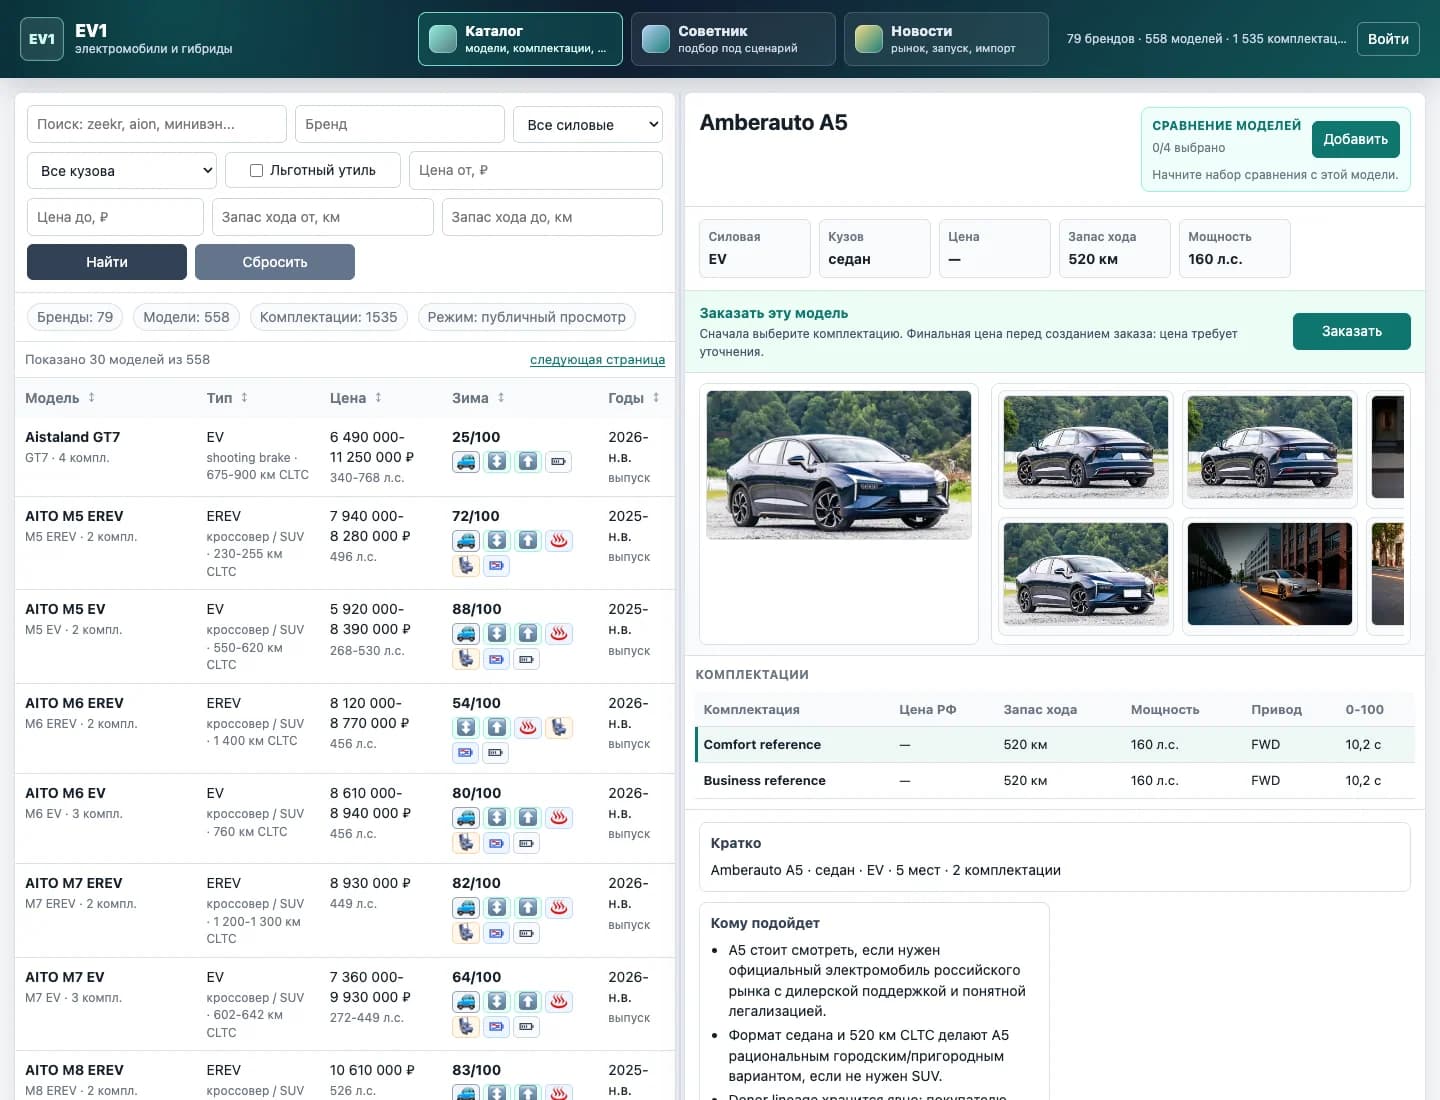The image size is (1440, 1100).
Task: Focus the Бренд input field
Action: (400, 124)
